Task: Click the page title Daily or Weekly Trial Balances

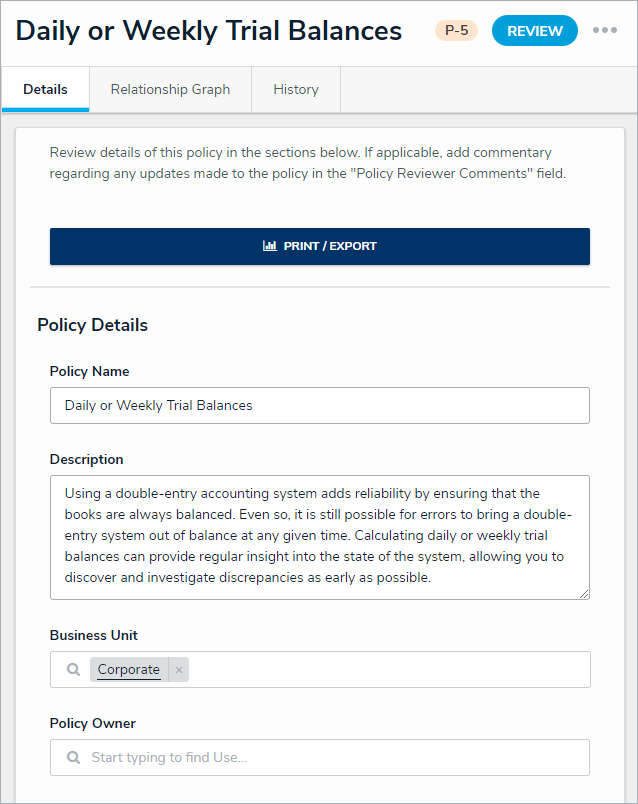Action: (209, 31)
